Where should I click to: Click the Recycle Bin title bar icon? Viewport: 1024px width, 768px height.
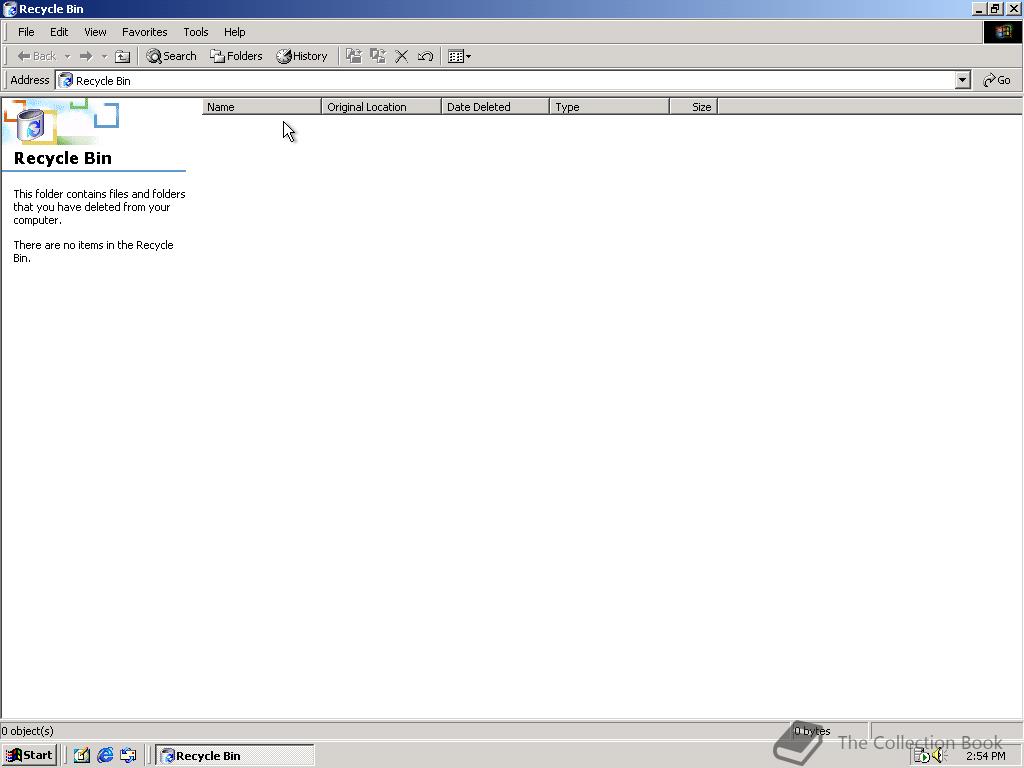click(9, 9)
